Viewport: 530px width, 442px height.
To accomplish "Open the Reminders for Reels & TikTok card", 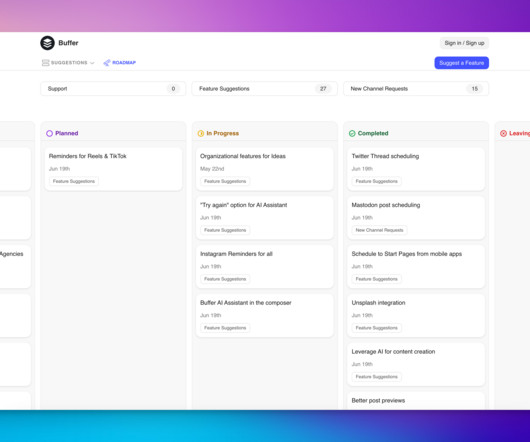I will 113,169.
